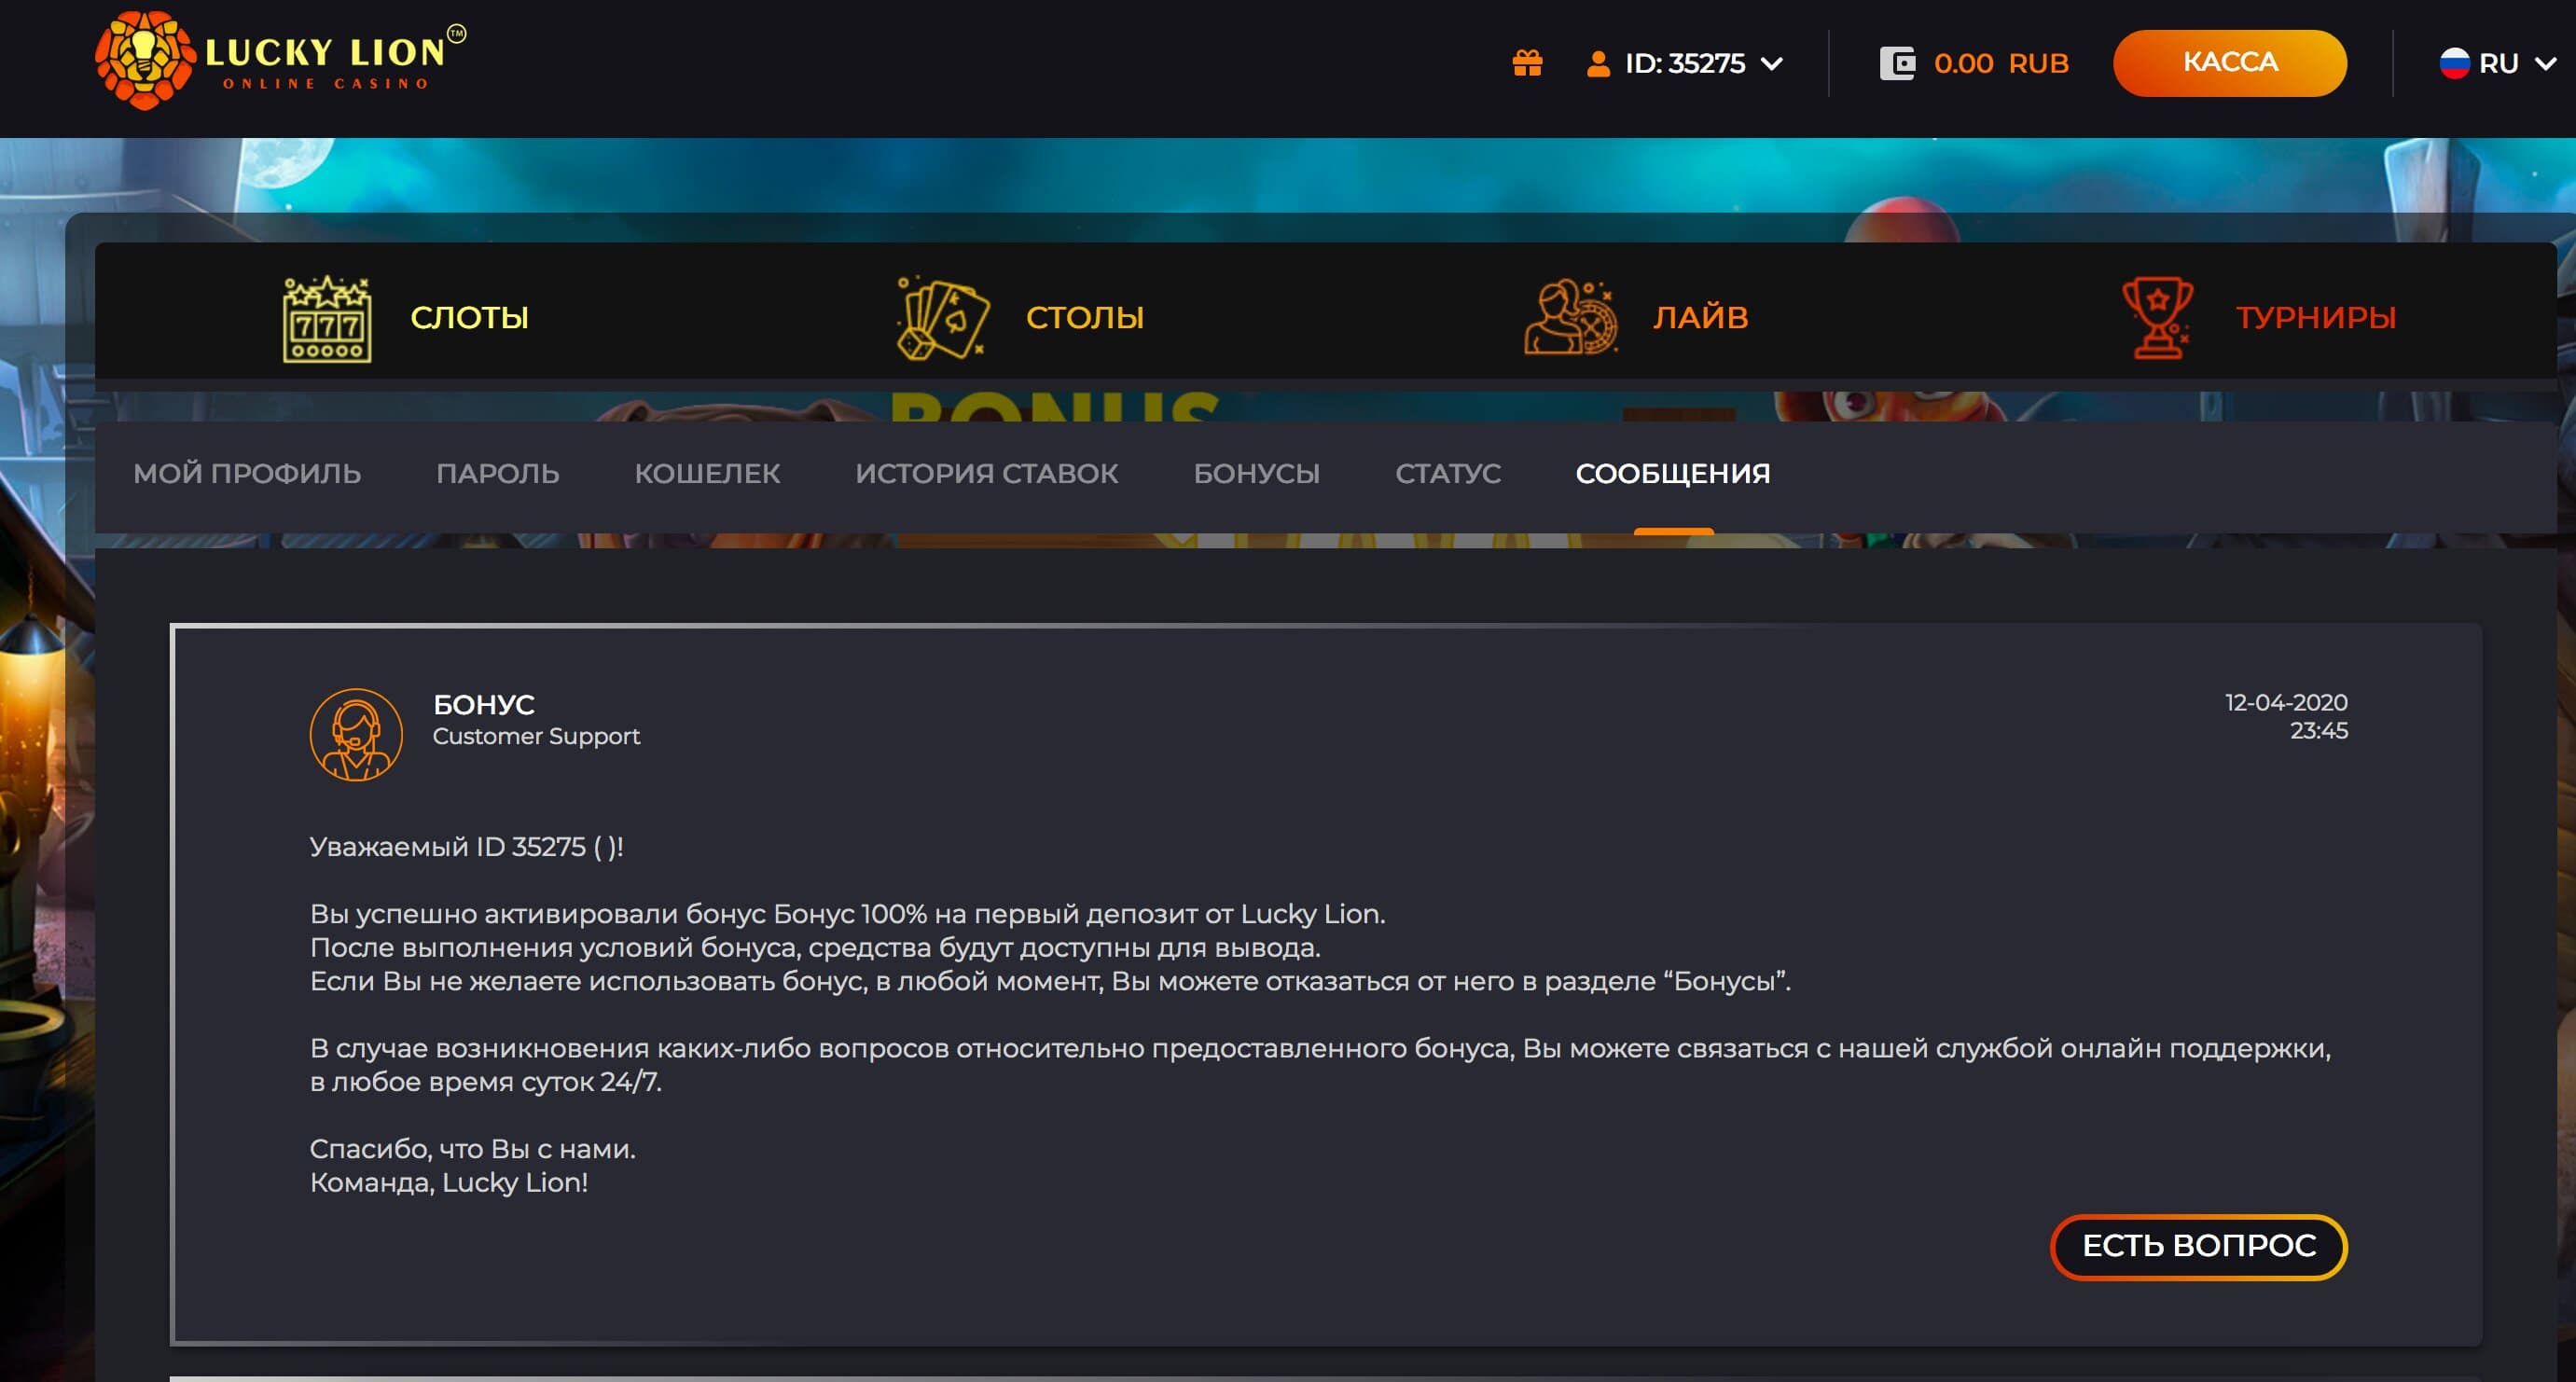Click the live dealer roulette icon
Screen dimensions: 2576x1382
[x=1570, y=318]
